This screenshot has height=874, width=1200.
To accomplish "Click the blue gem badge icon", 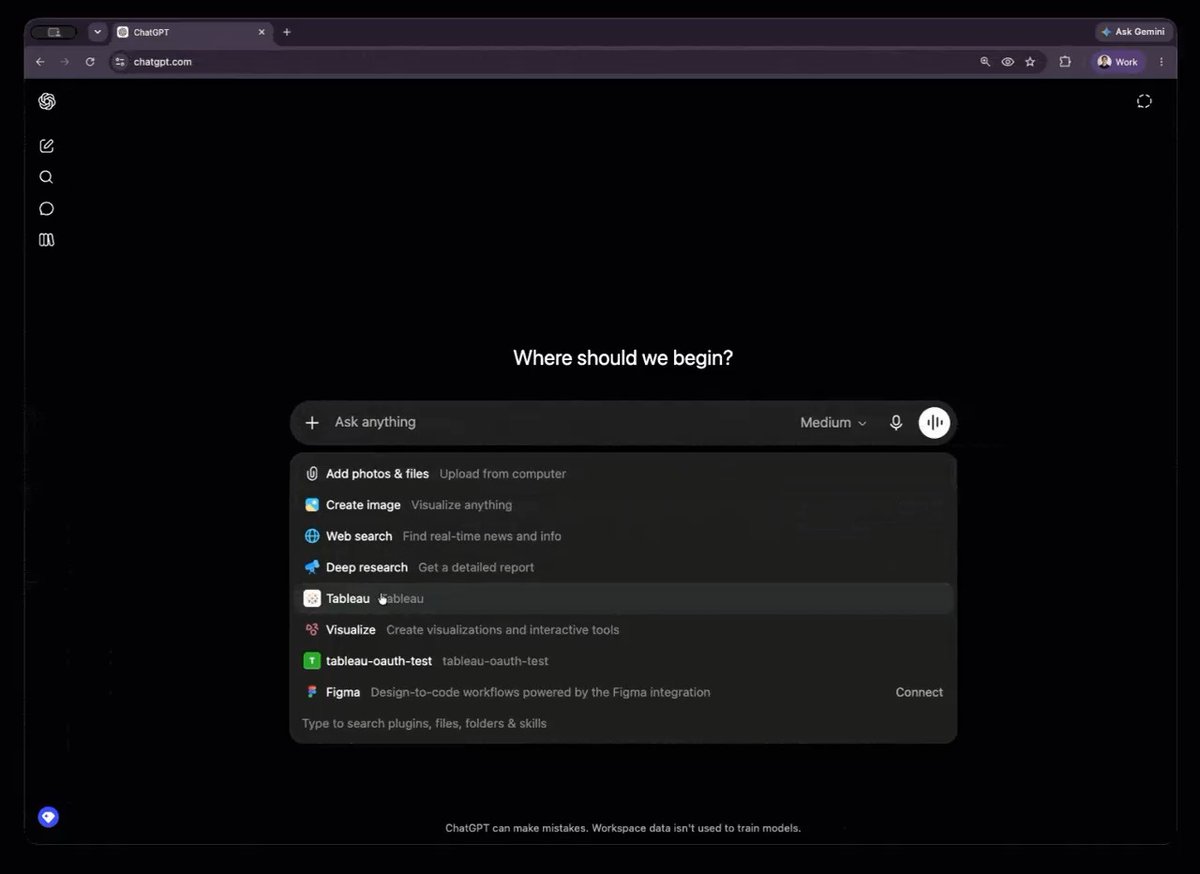I will tap(48, 817).
